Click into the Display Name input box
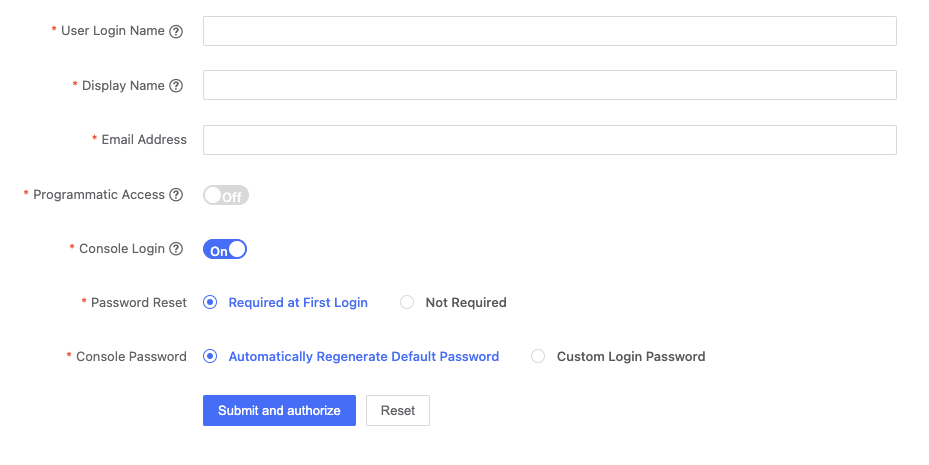This screenshot has width=929, height=465. [549, 85]
